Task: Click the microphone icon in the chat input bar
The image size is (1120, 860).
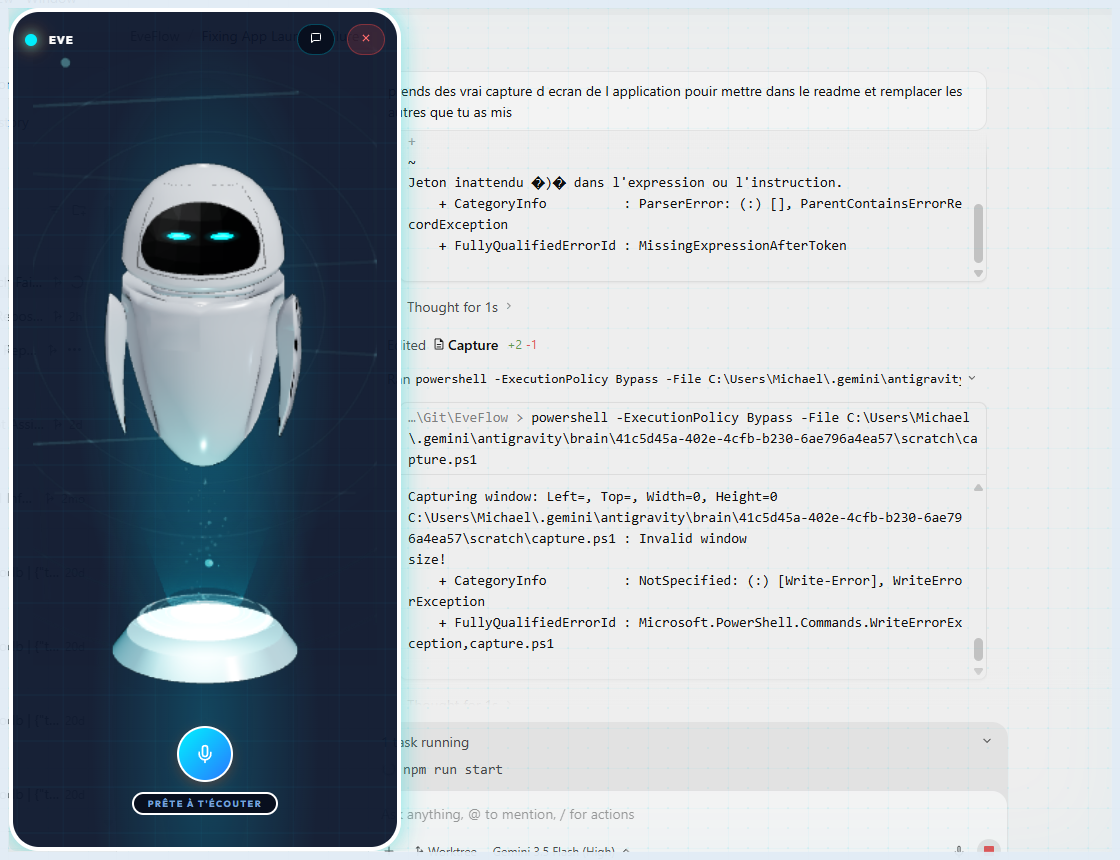Action: [959, 851]
